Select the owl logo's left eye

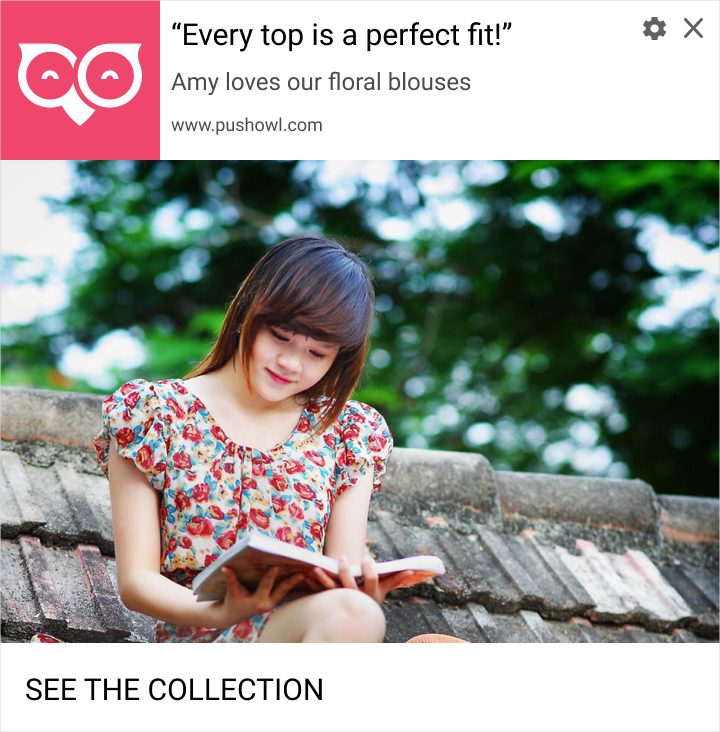click(x=49, y=77)
